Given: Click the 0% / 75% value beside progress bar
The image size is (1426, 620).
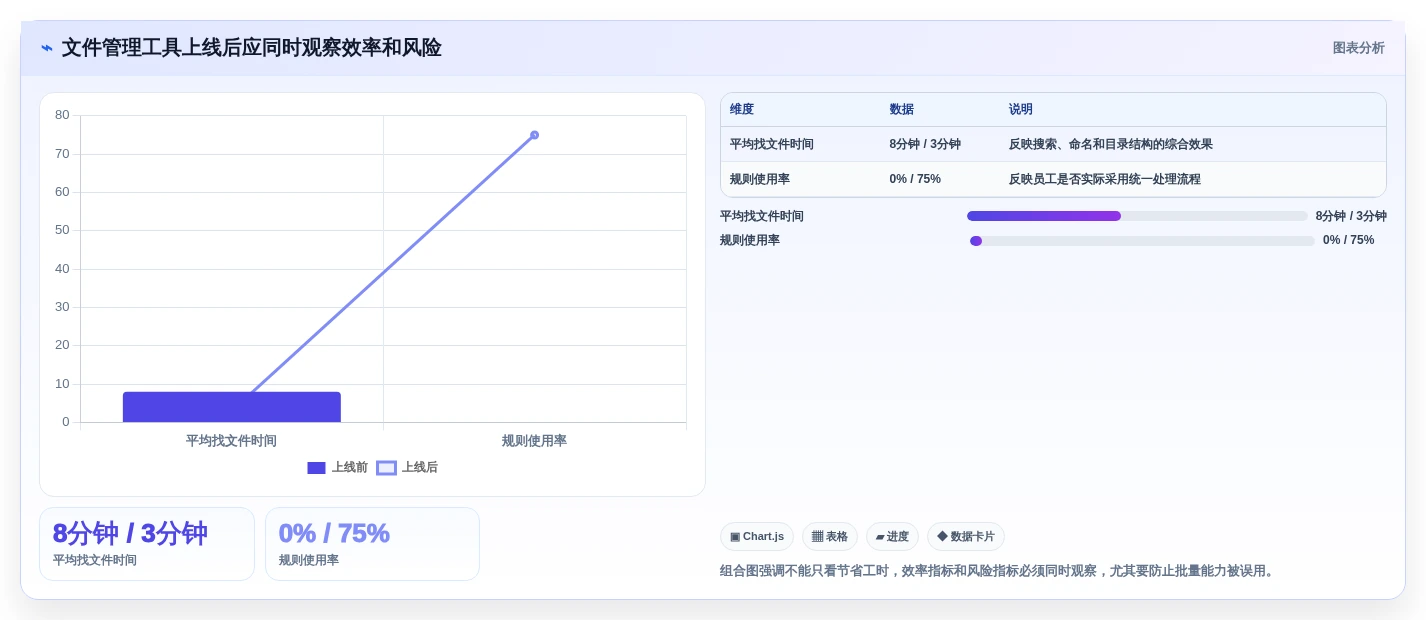Looking at the screenshot, I should click(1349, 240).
